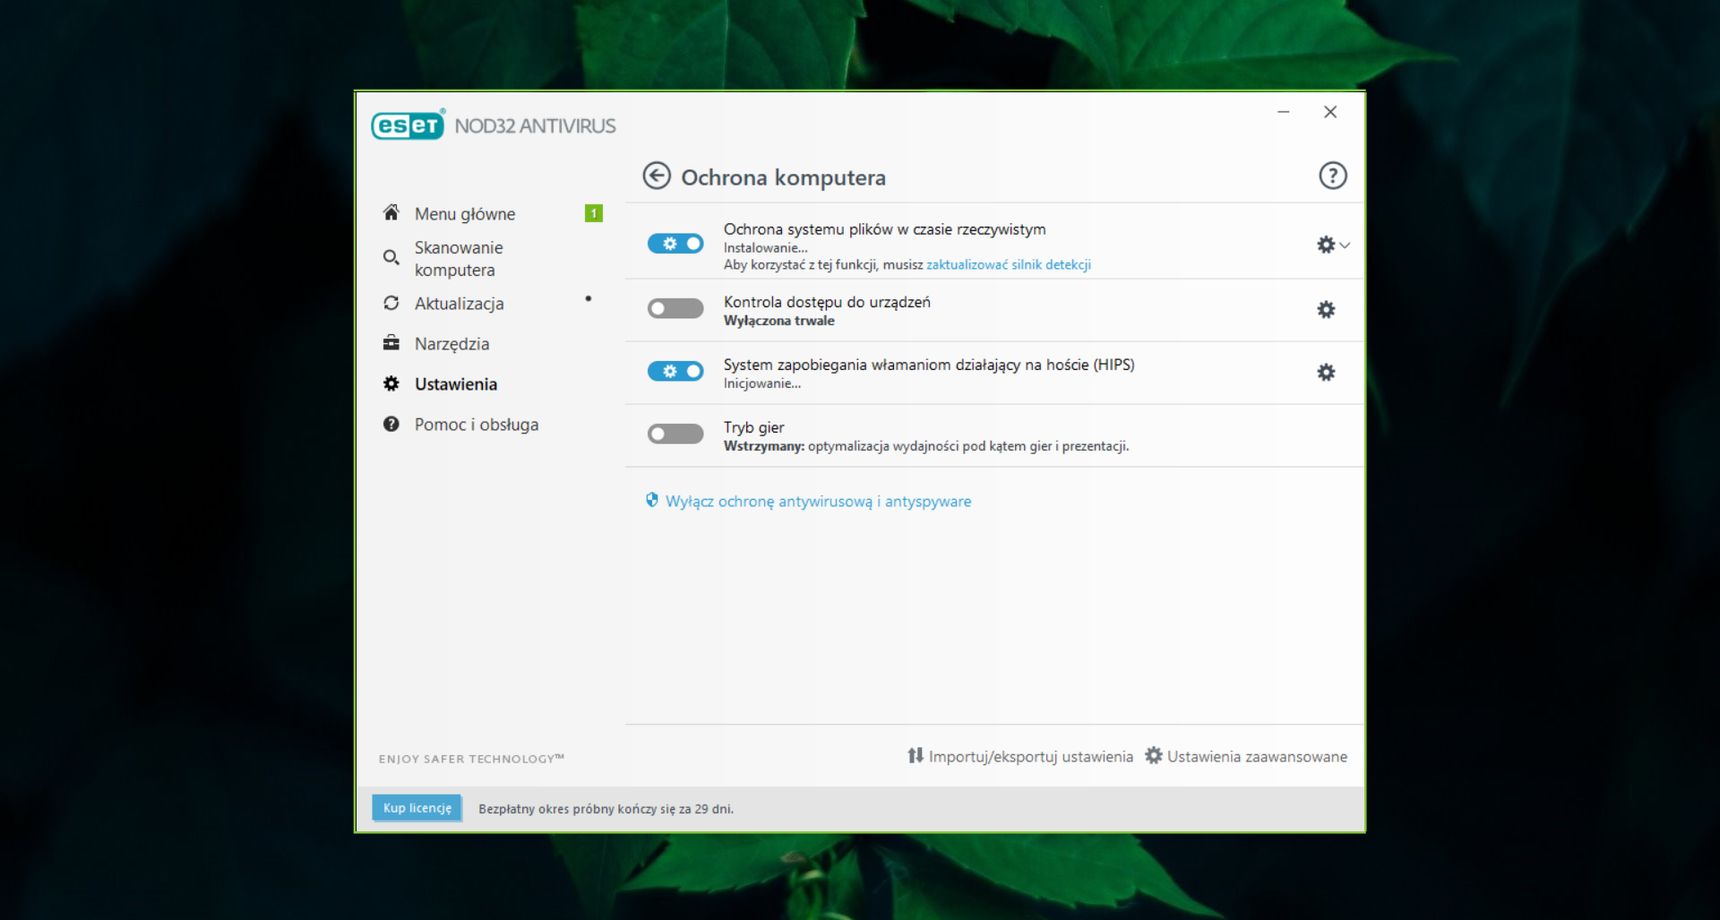Open Ustawienia zaawansowane

1246,756
